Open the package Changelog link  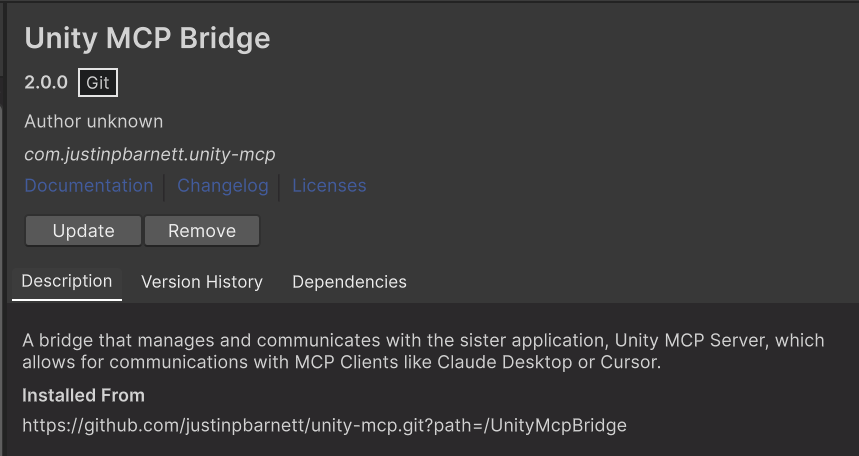point(223,186)
